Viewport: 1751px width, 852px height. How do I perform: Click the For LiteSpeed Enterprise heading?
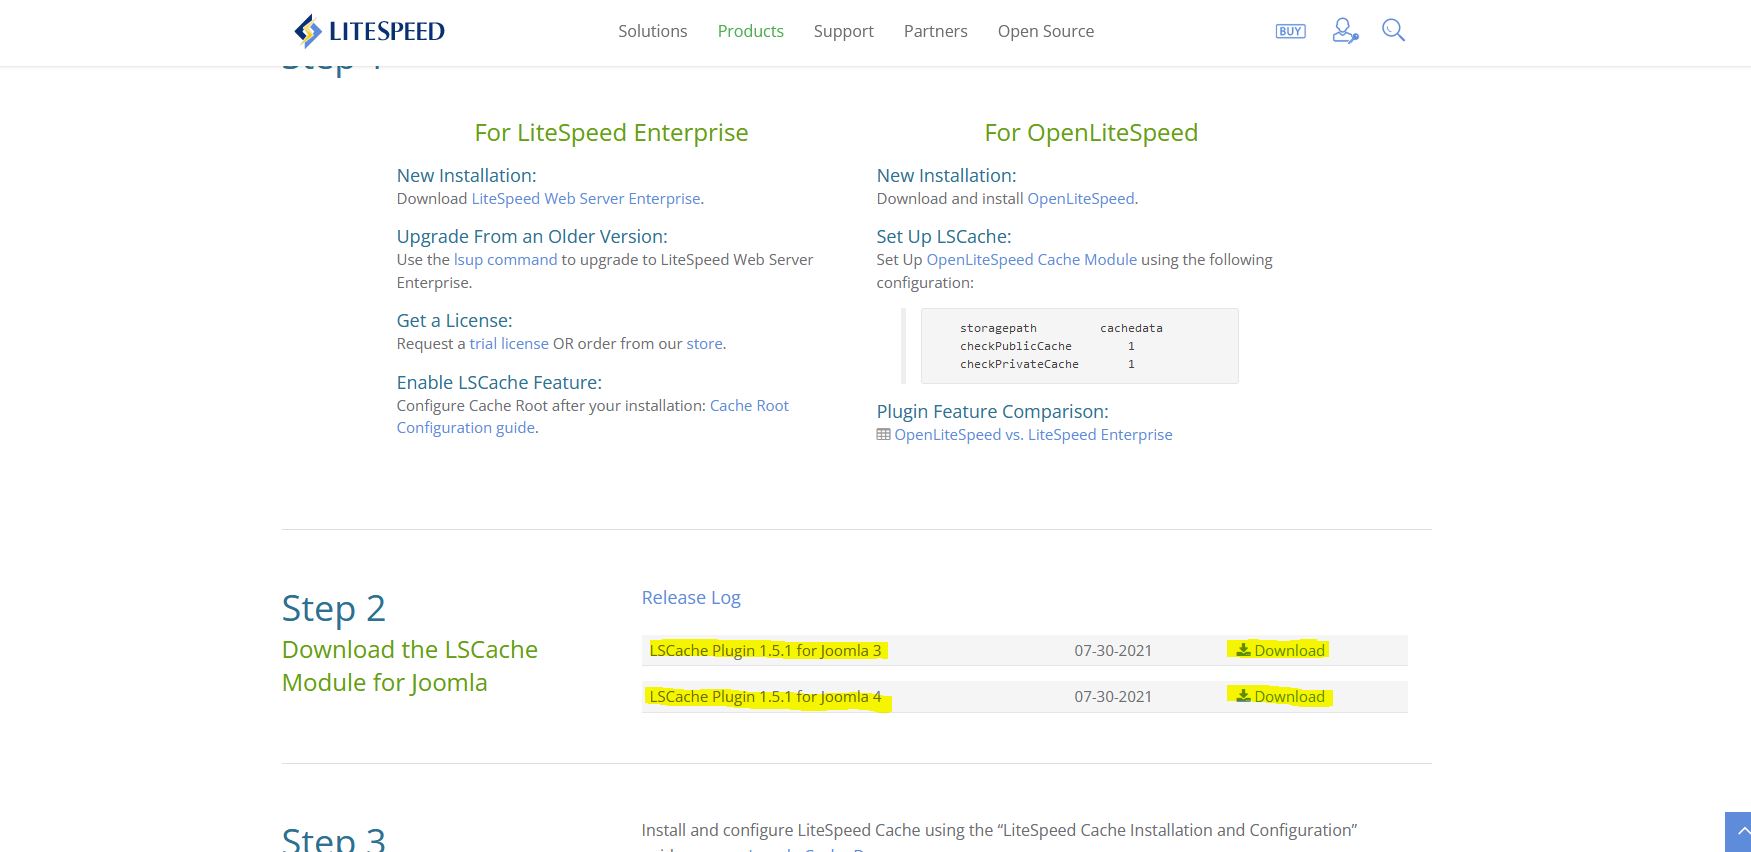pyautogui.click(x=611, y=132)
